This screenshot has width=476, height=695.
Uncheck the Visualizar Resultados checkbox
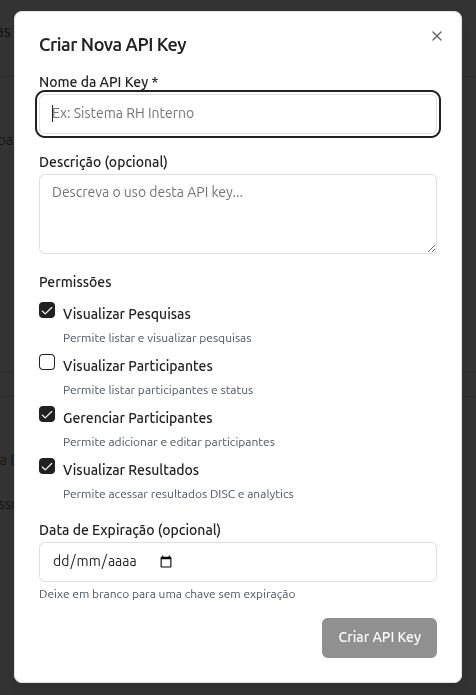pos(47,466)
